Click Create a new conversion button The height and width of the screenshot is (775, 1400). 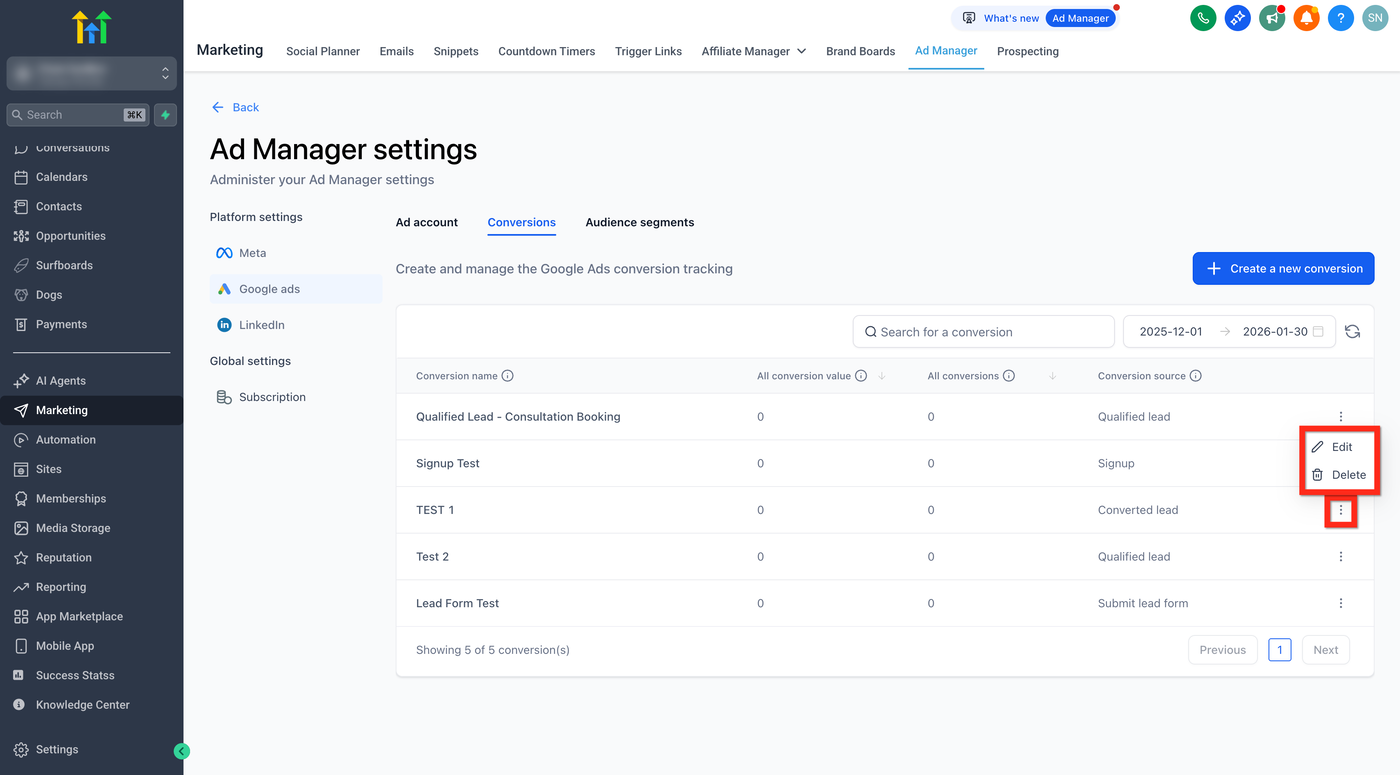click(1283, 268)
